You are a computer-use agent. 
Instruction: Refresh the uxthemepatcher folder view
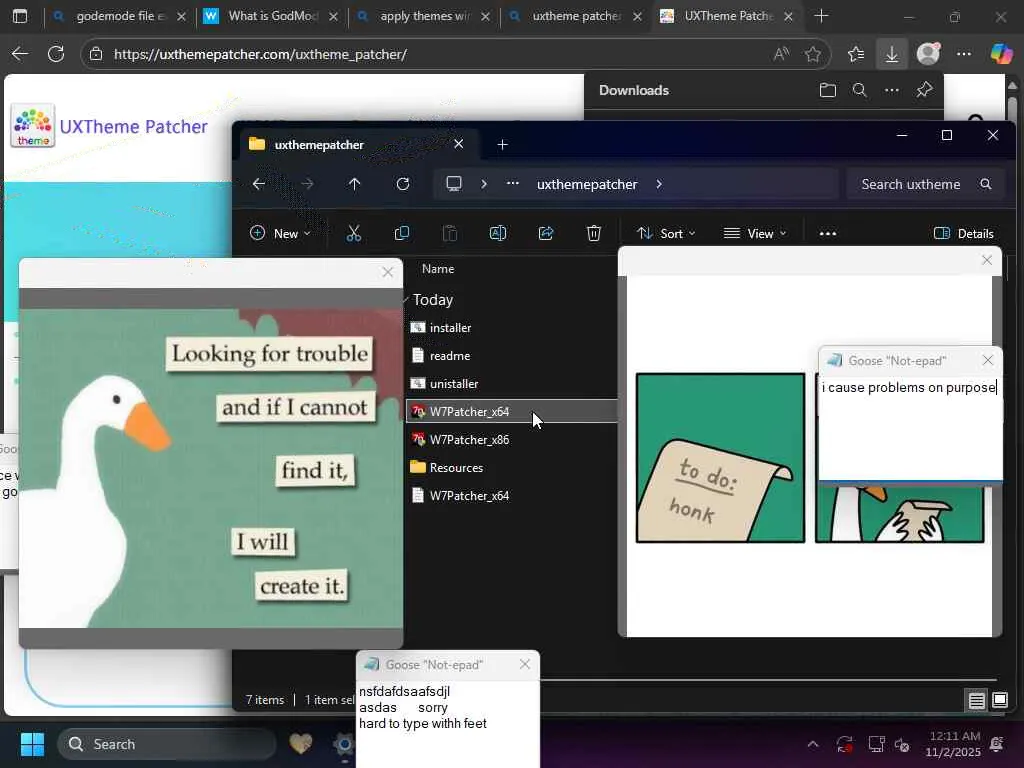tap(403, 184)
